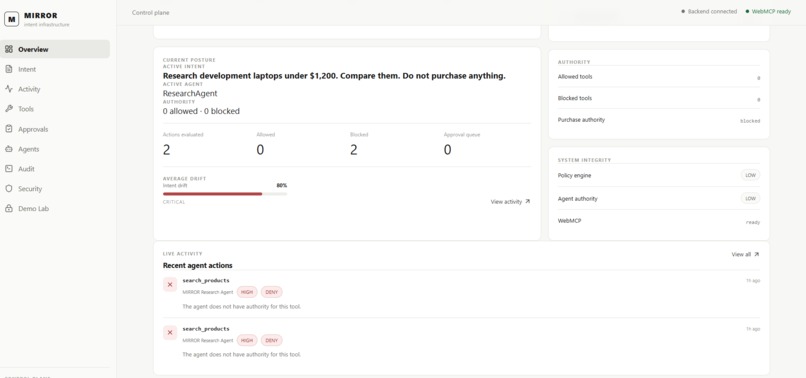Click the Security shield icon
Screen dimensions: 806x378
coord(9,189)
